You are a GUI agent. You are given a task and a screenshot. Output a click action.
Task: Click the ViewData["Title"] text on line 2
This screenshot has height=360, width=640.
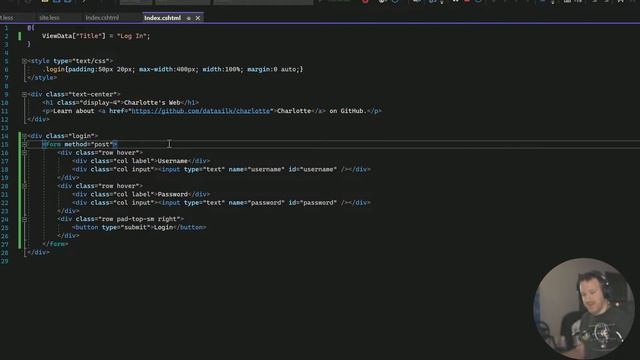(x=73, y=36)
